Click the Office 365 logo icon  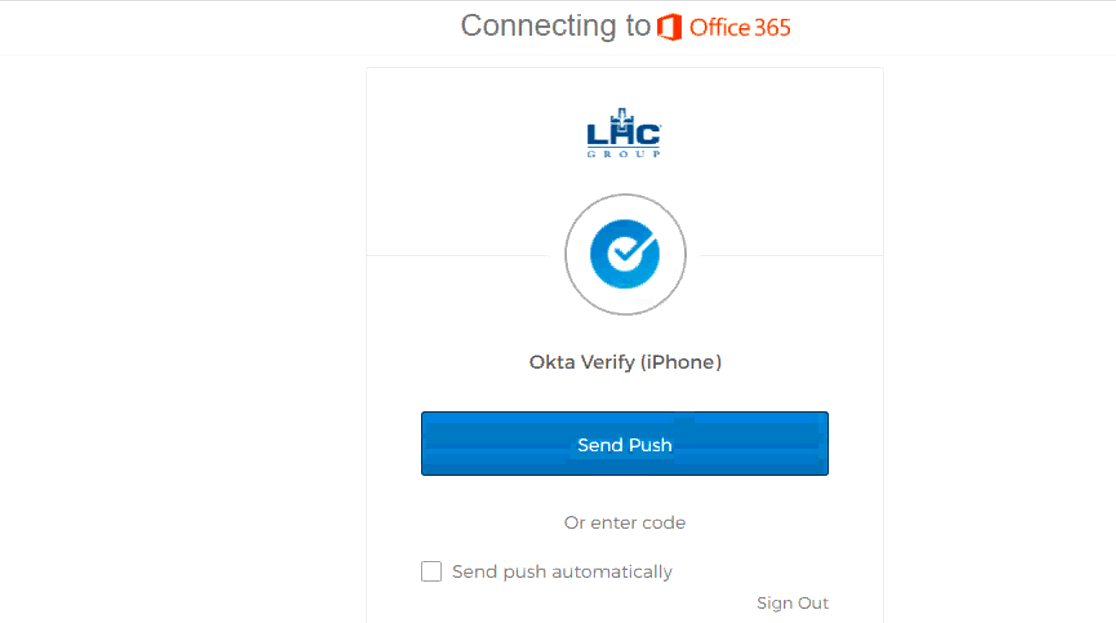pos(669,28)
